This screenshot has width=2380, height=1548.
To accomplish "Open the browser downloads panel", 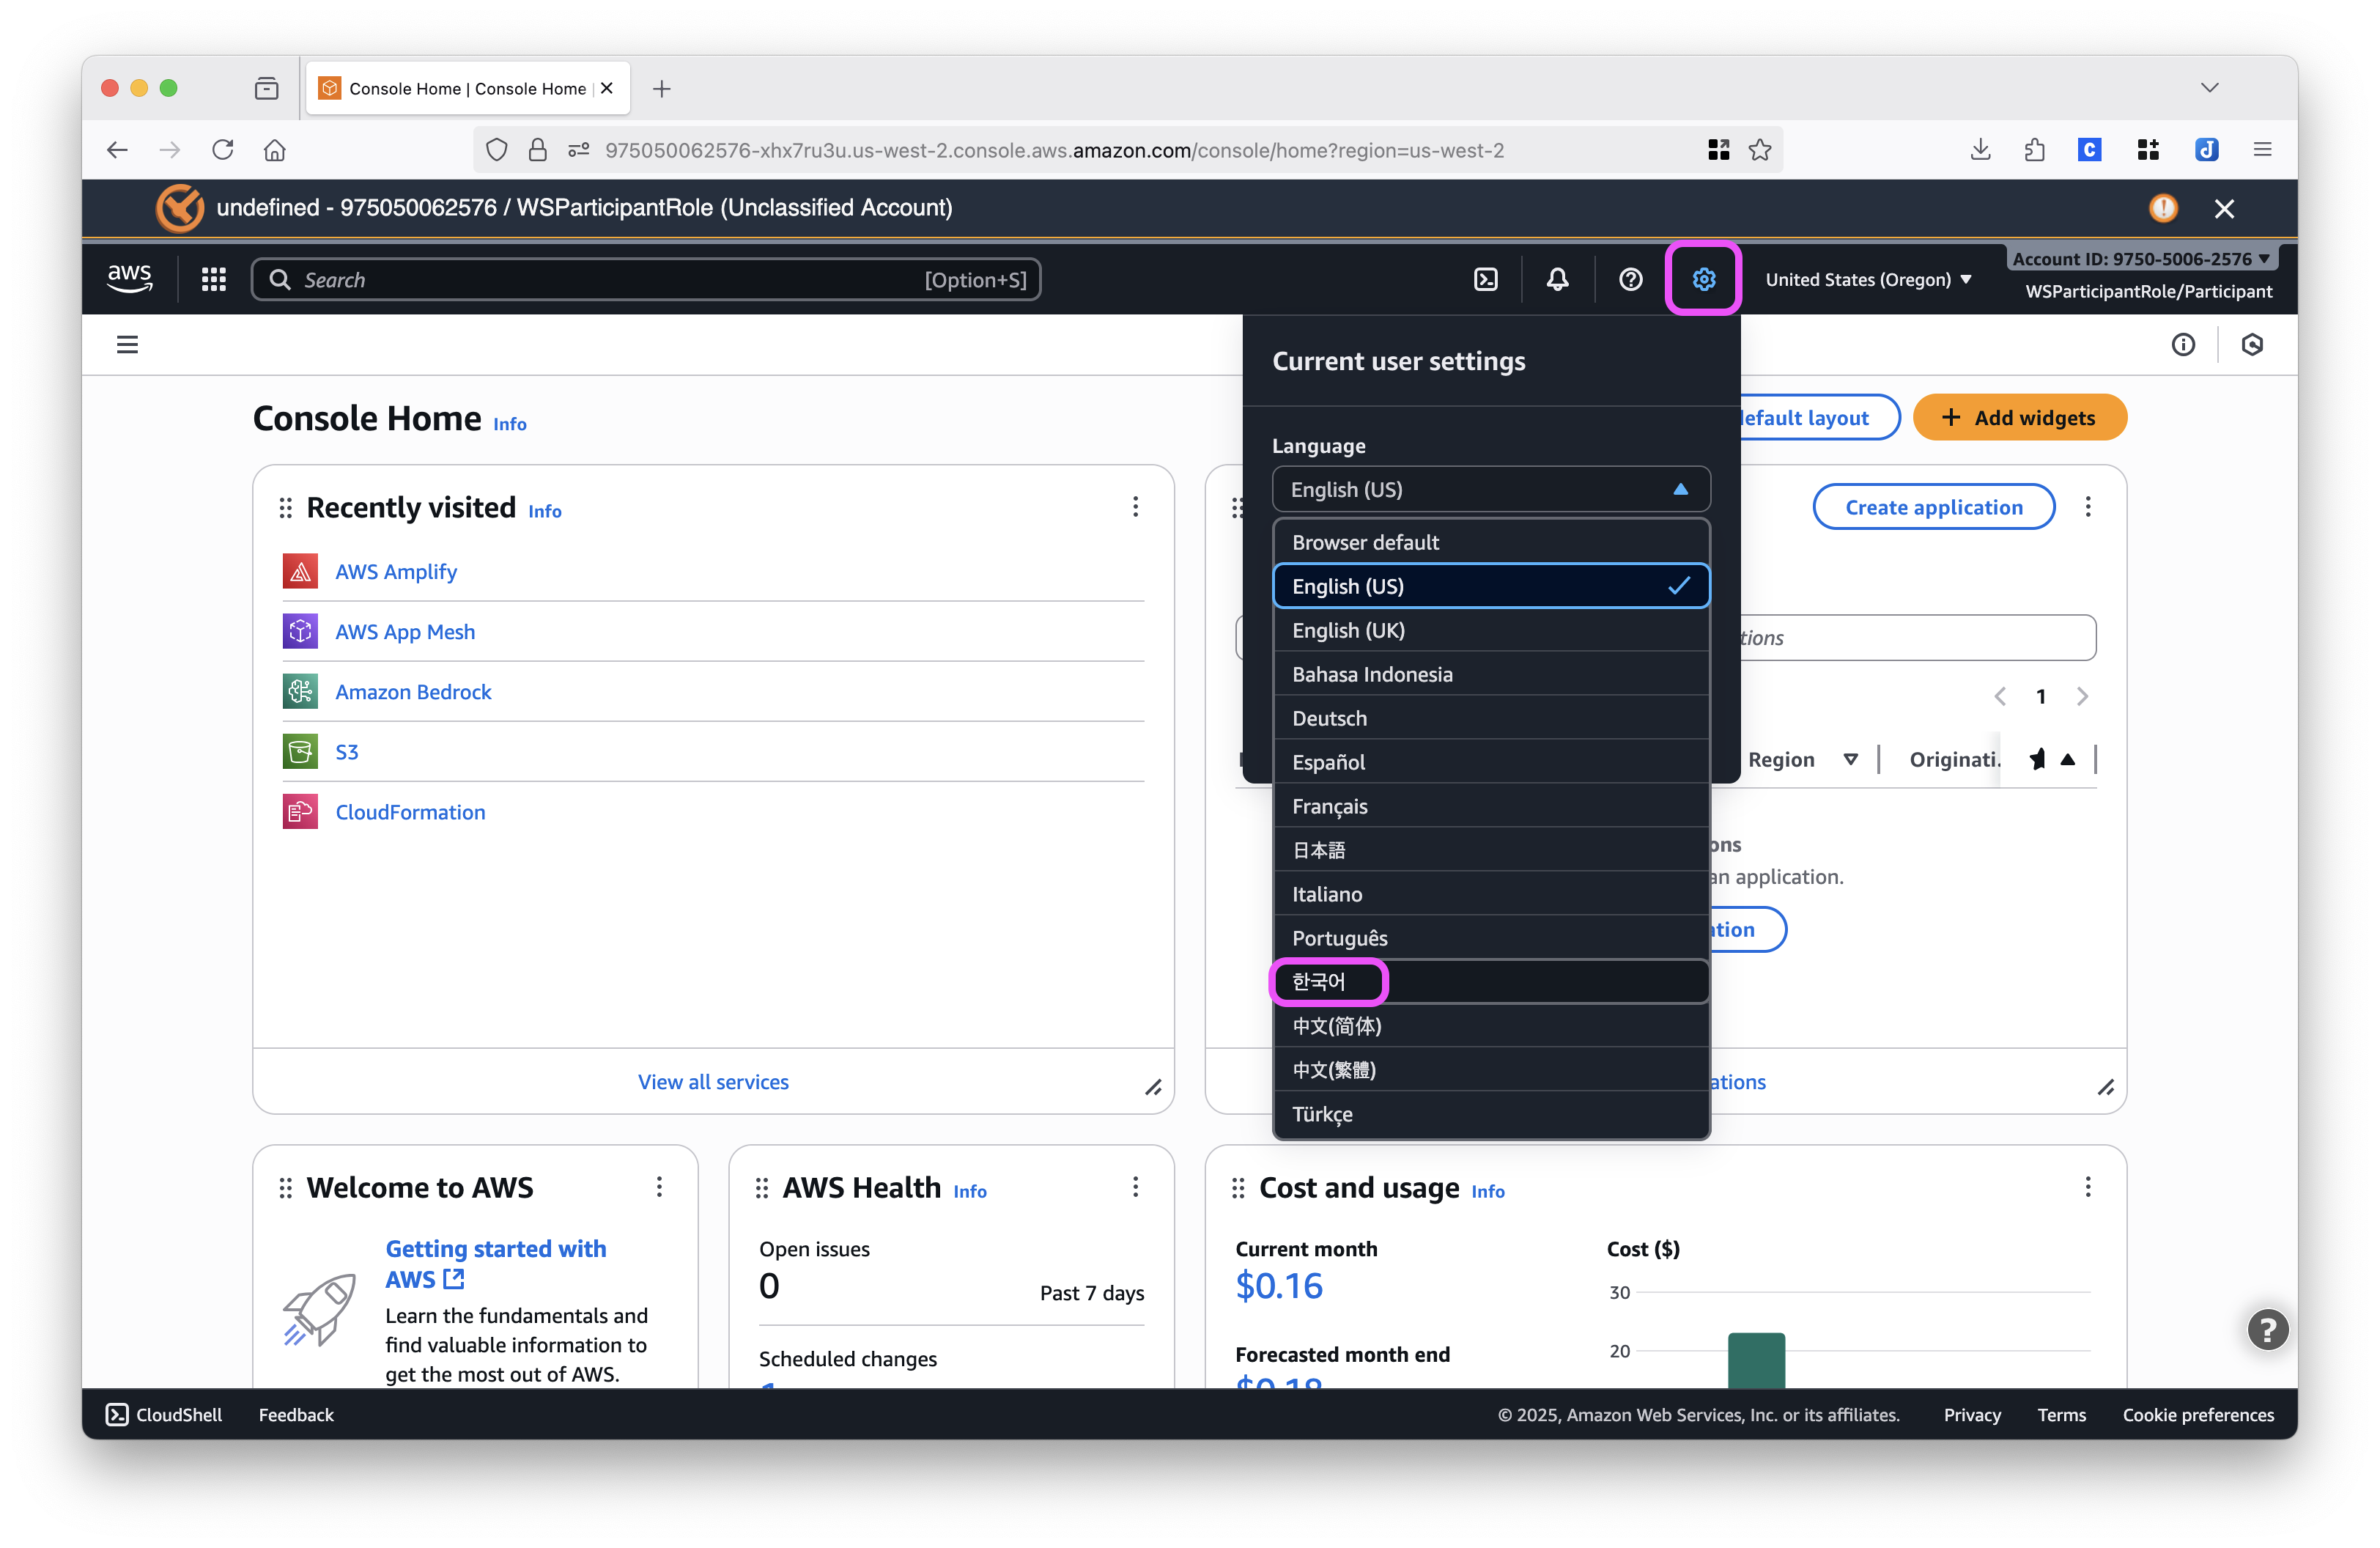I will 1980,150.
